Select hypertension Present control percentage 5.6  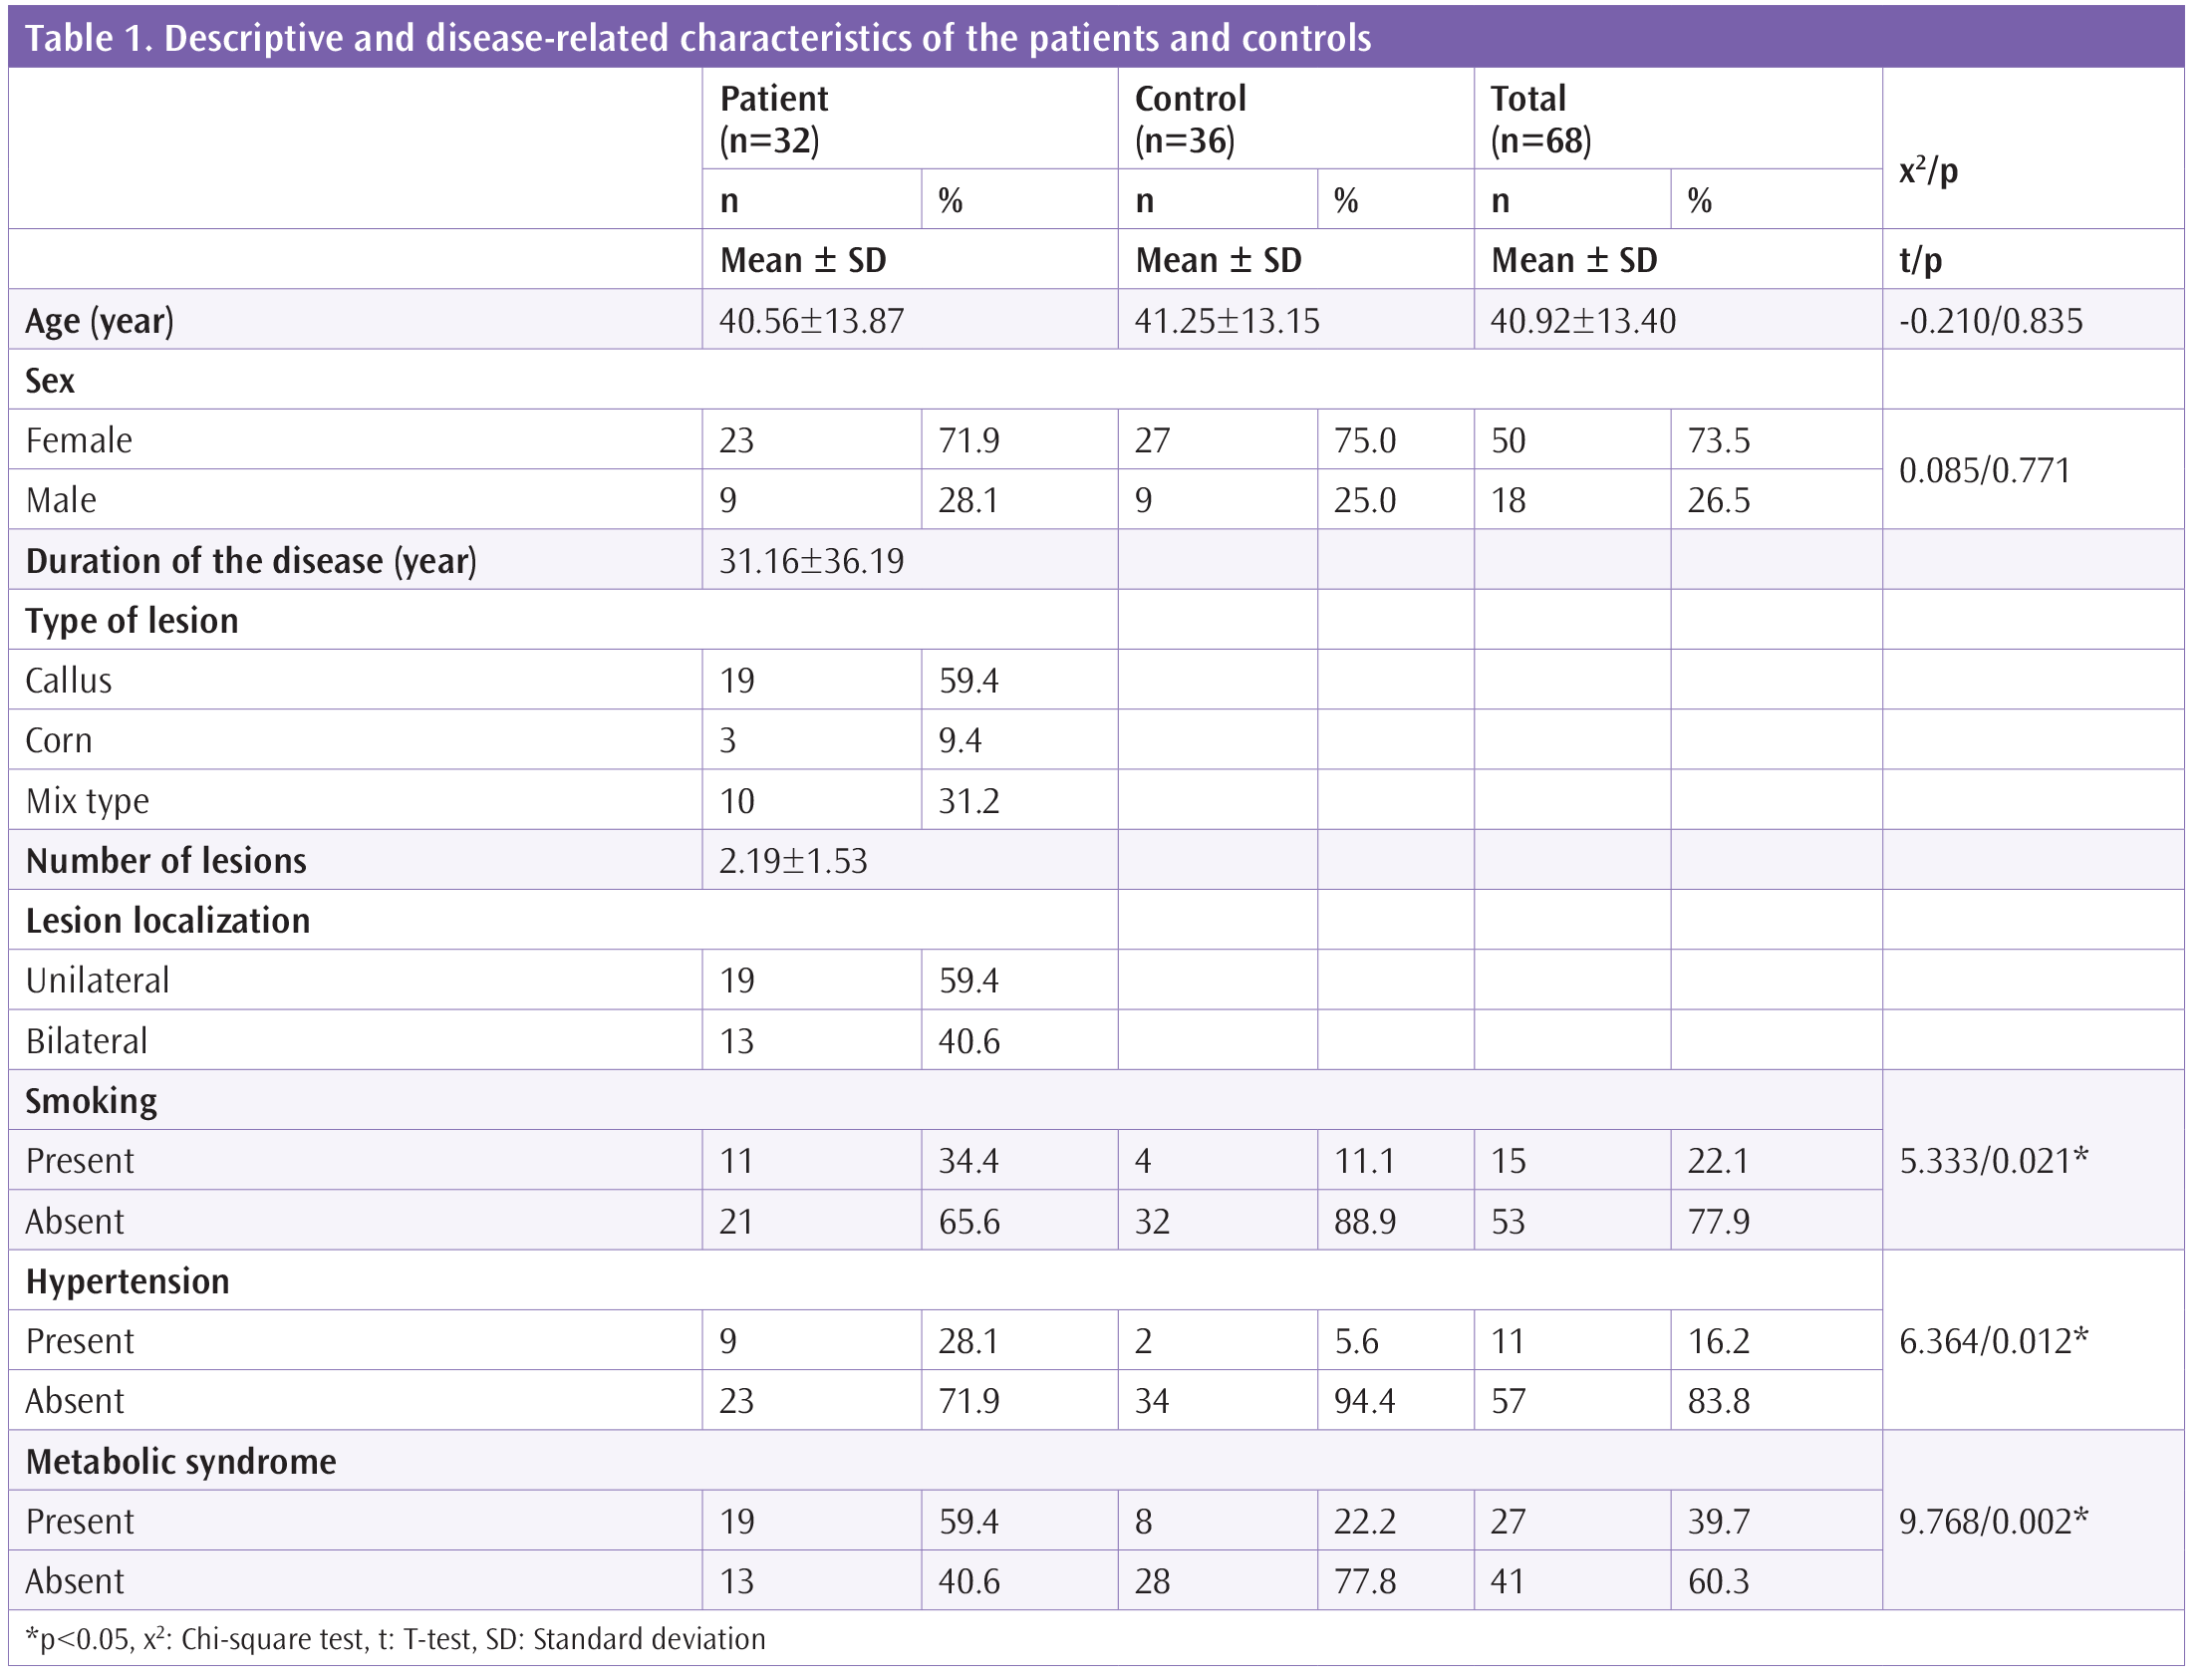click(1355, 1341)
